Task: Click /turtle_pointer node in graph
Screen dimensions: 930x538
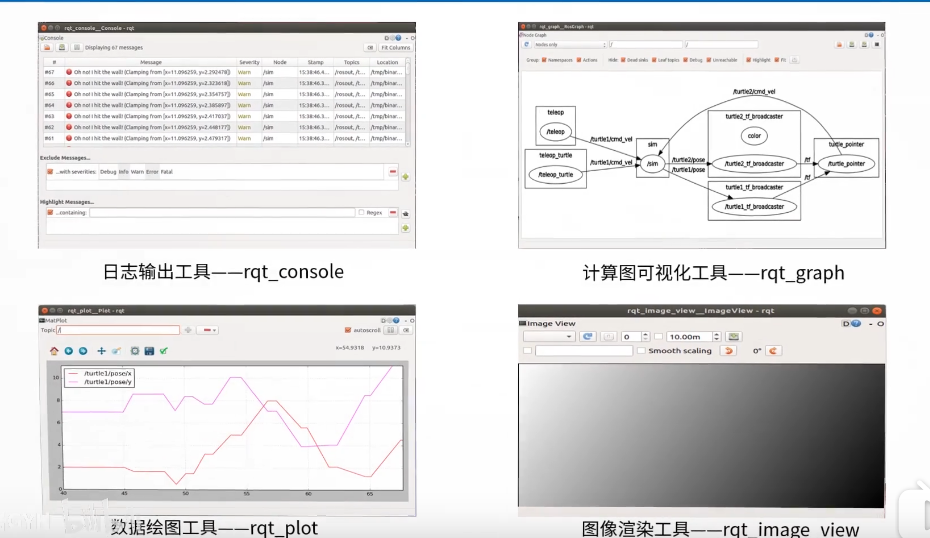Action: coord(846,164)
